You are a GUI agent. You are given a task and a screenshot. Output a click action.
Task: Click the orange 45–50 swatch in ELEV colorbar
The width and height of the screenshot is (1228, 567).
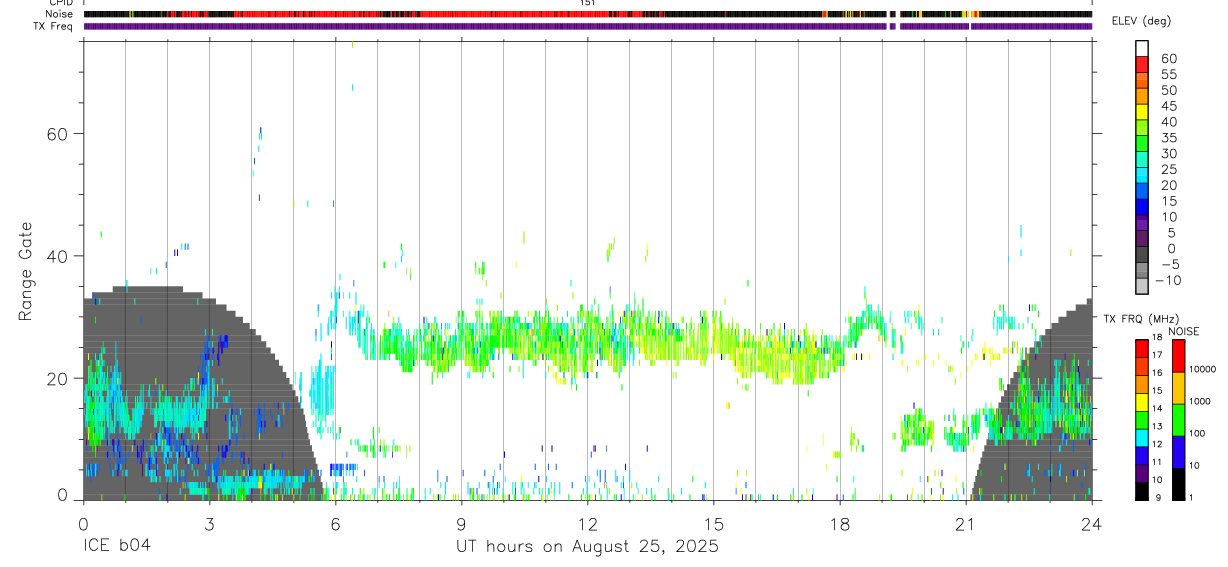click(x=1142, y=97)
